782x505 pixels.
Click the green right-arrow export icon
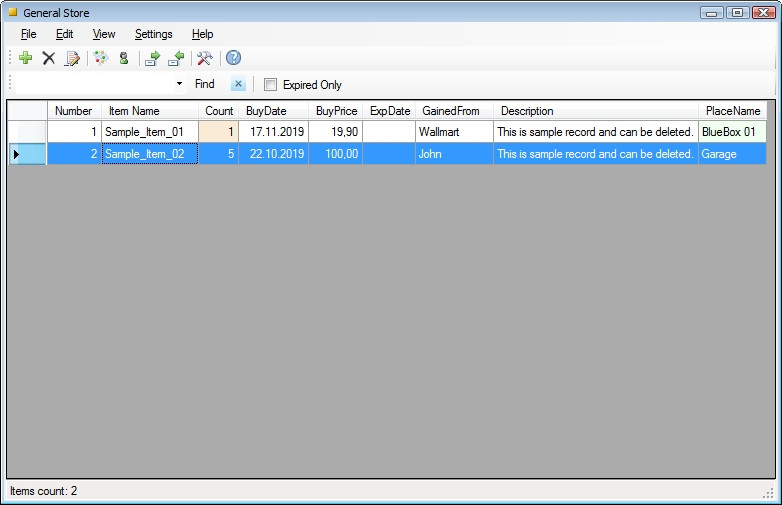coord(152,58)
